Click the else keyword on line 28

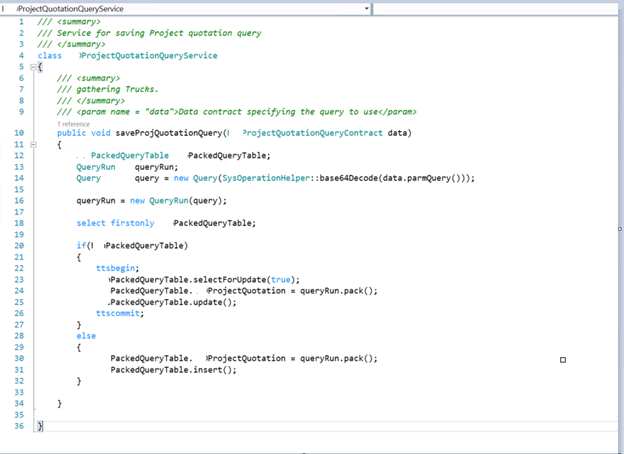coord(86,336)
